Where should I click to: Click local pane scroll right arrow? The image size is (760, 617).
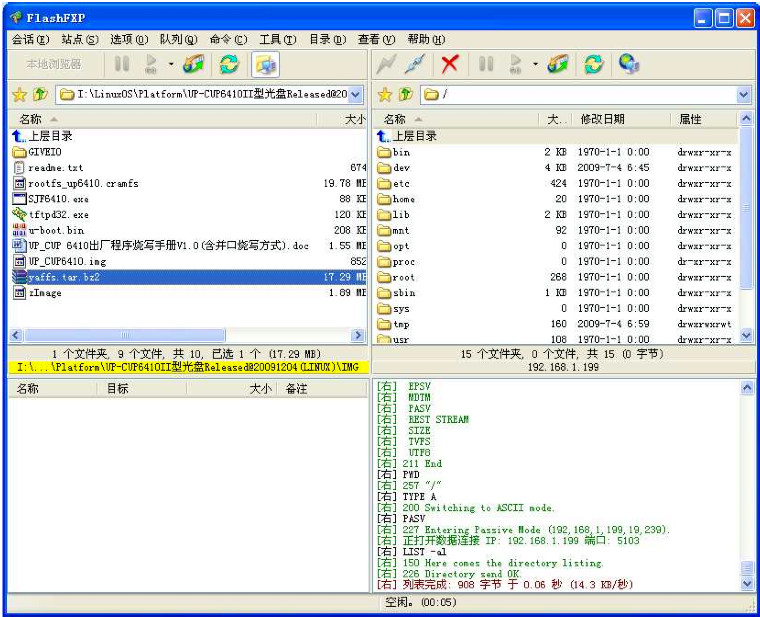pyautogui.click(x=358, y=335)
